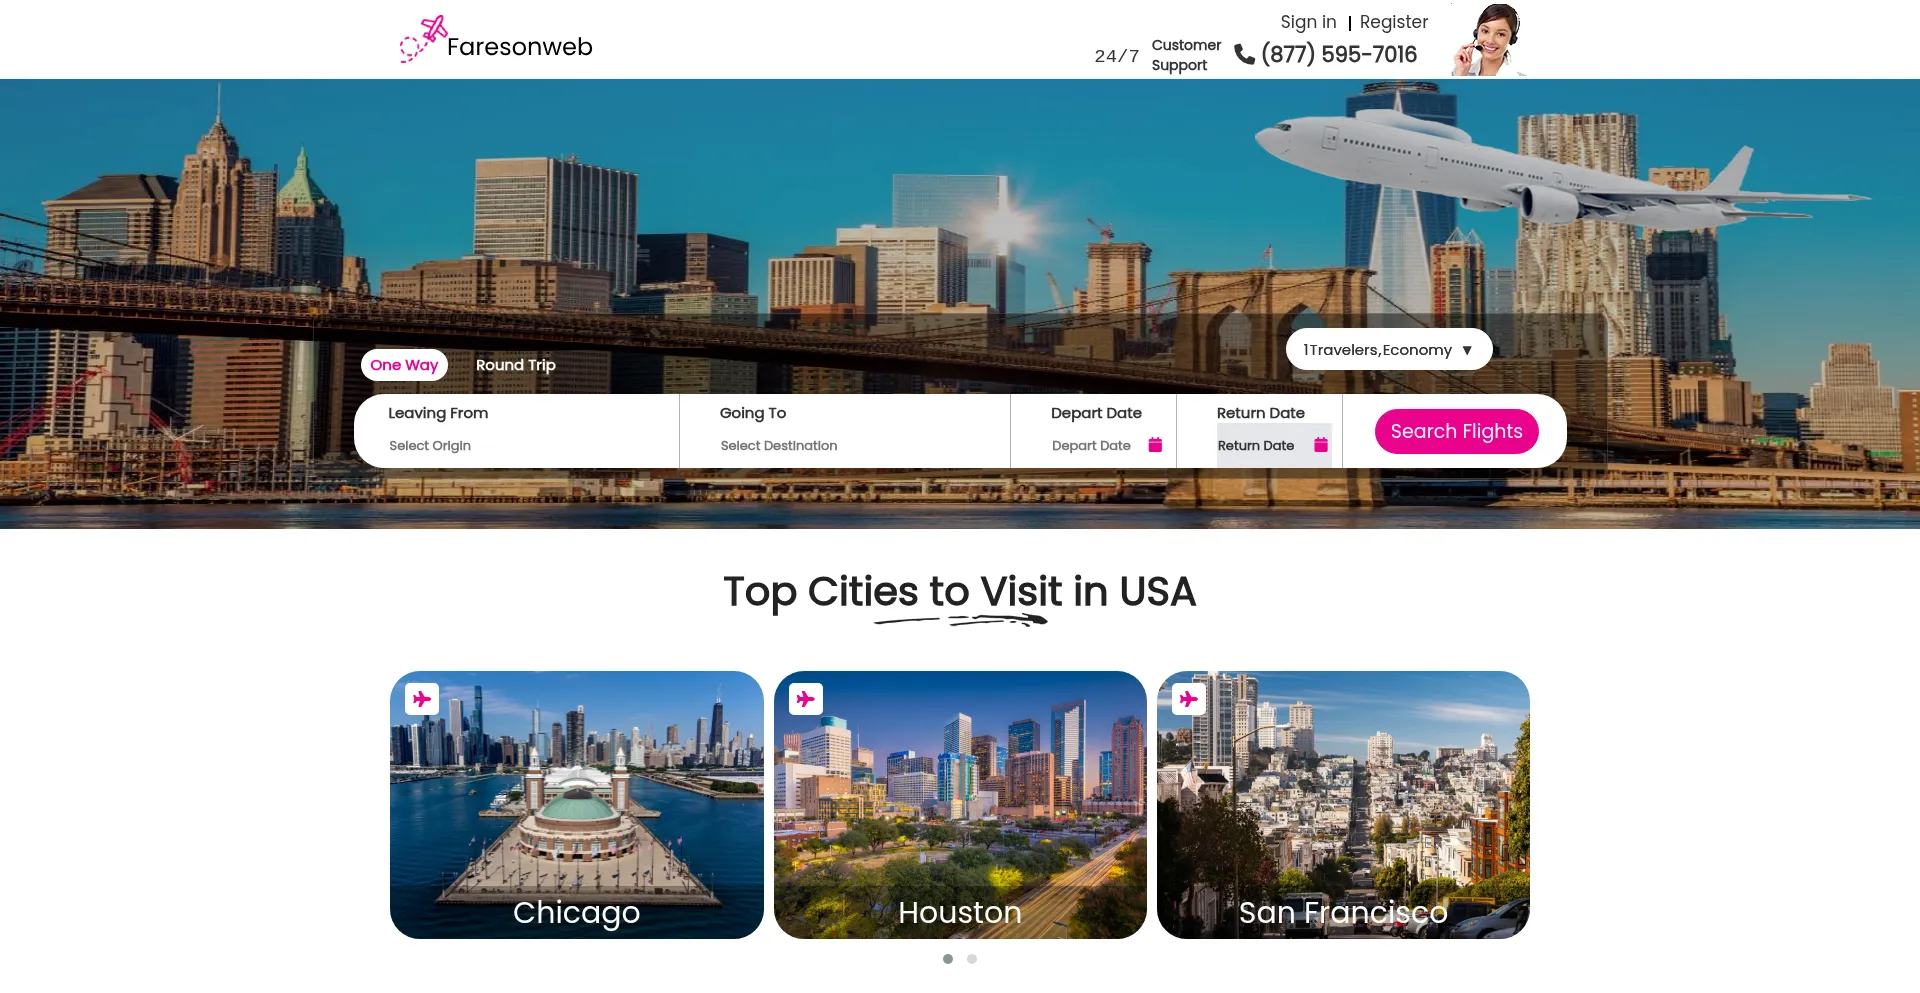Expand the 1 Travelers, Economy dropdown
The height and width of the screenshot is (993, 1920).
coord(1389,350)
